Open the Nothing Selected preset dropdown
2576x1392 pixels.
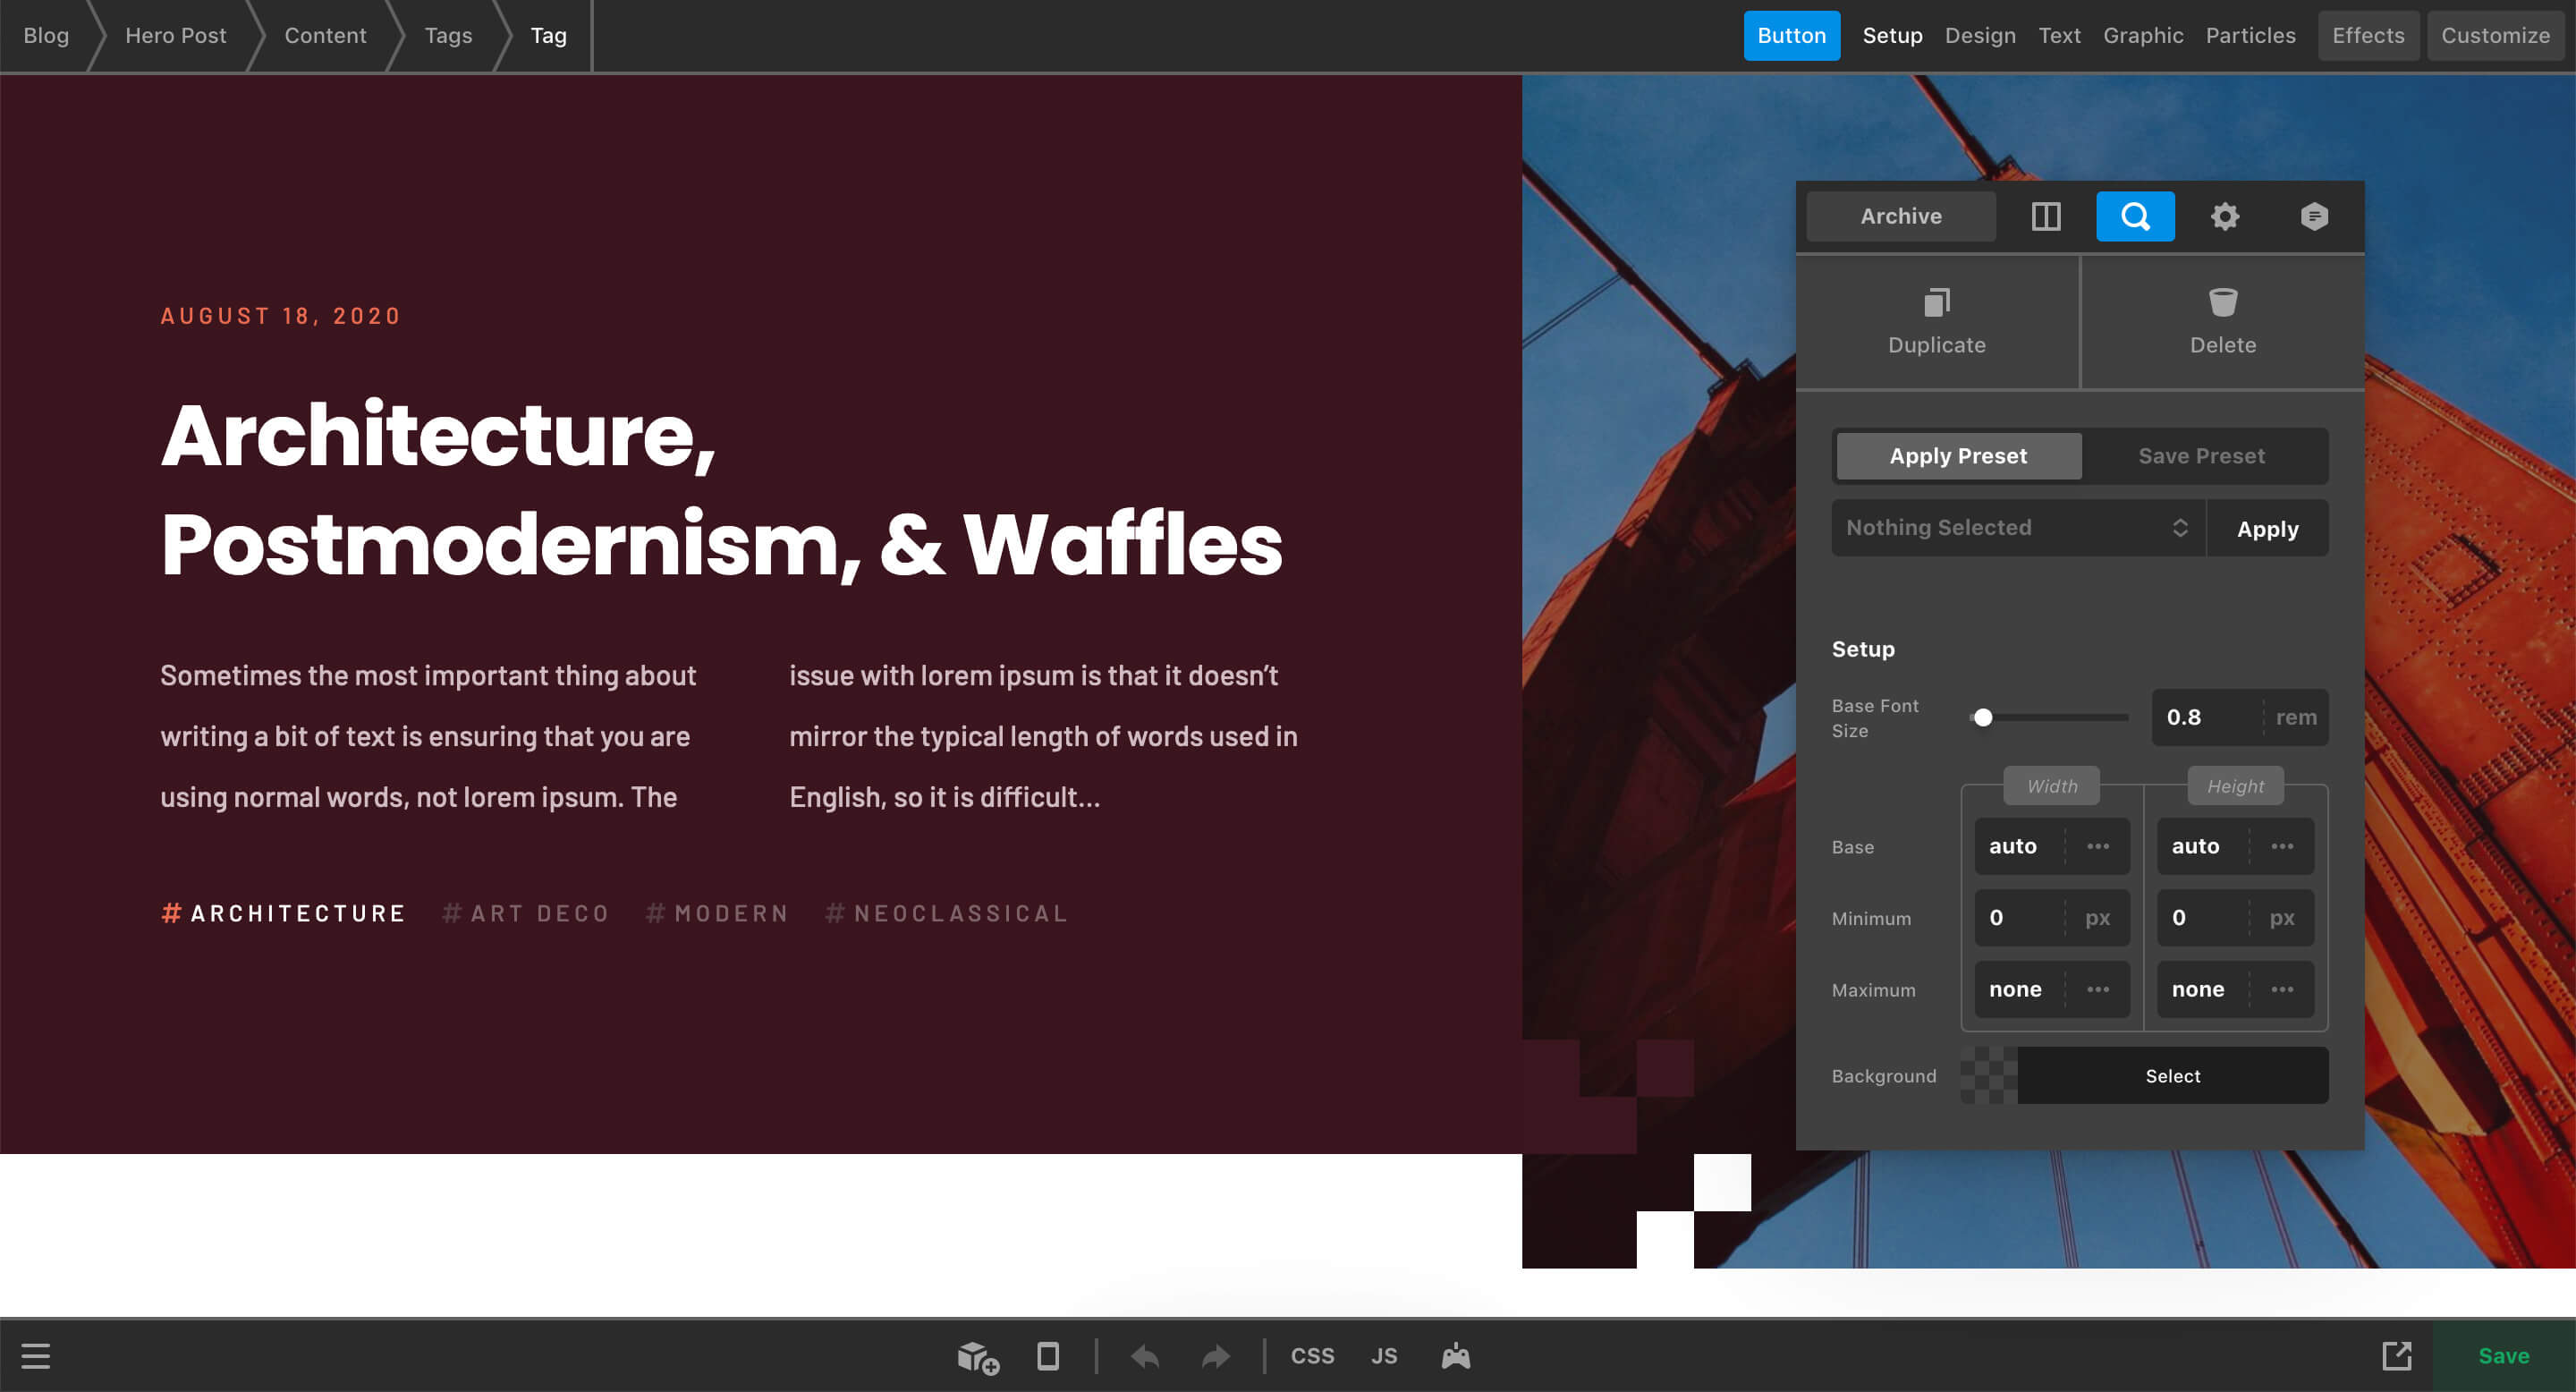click(2017, 528)
